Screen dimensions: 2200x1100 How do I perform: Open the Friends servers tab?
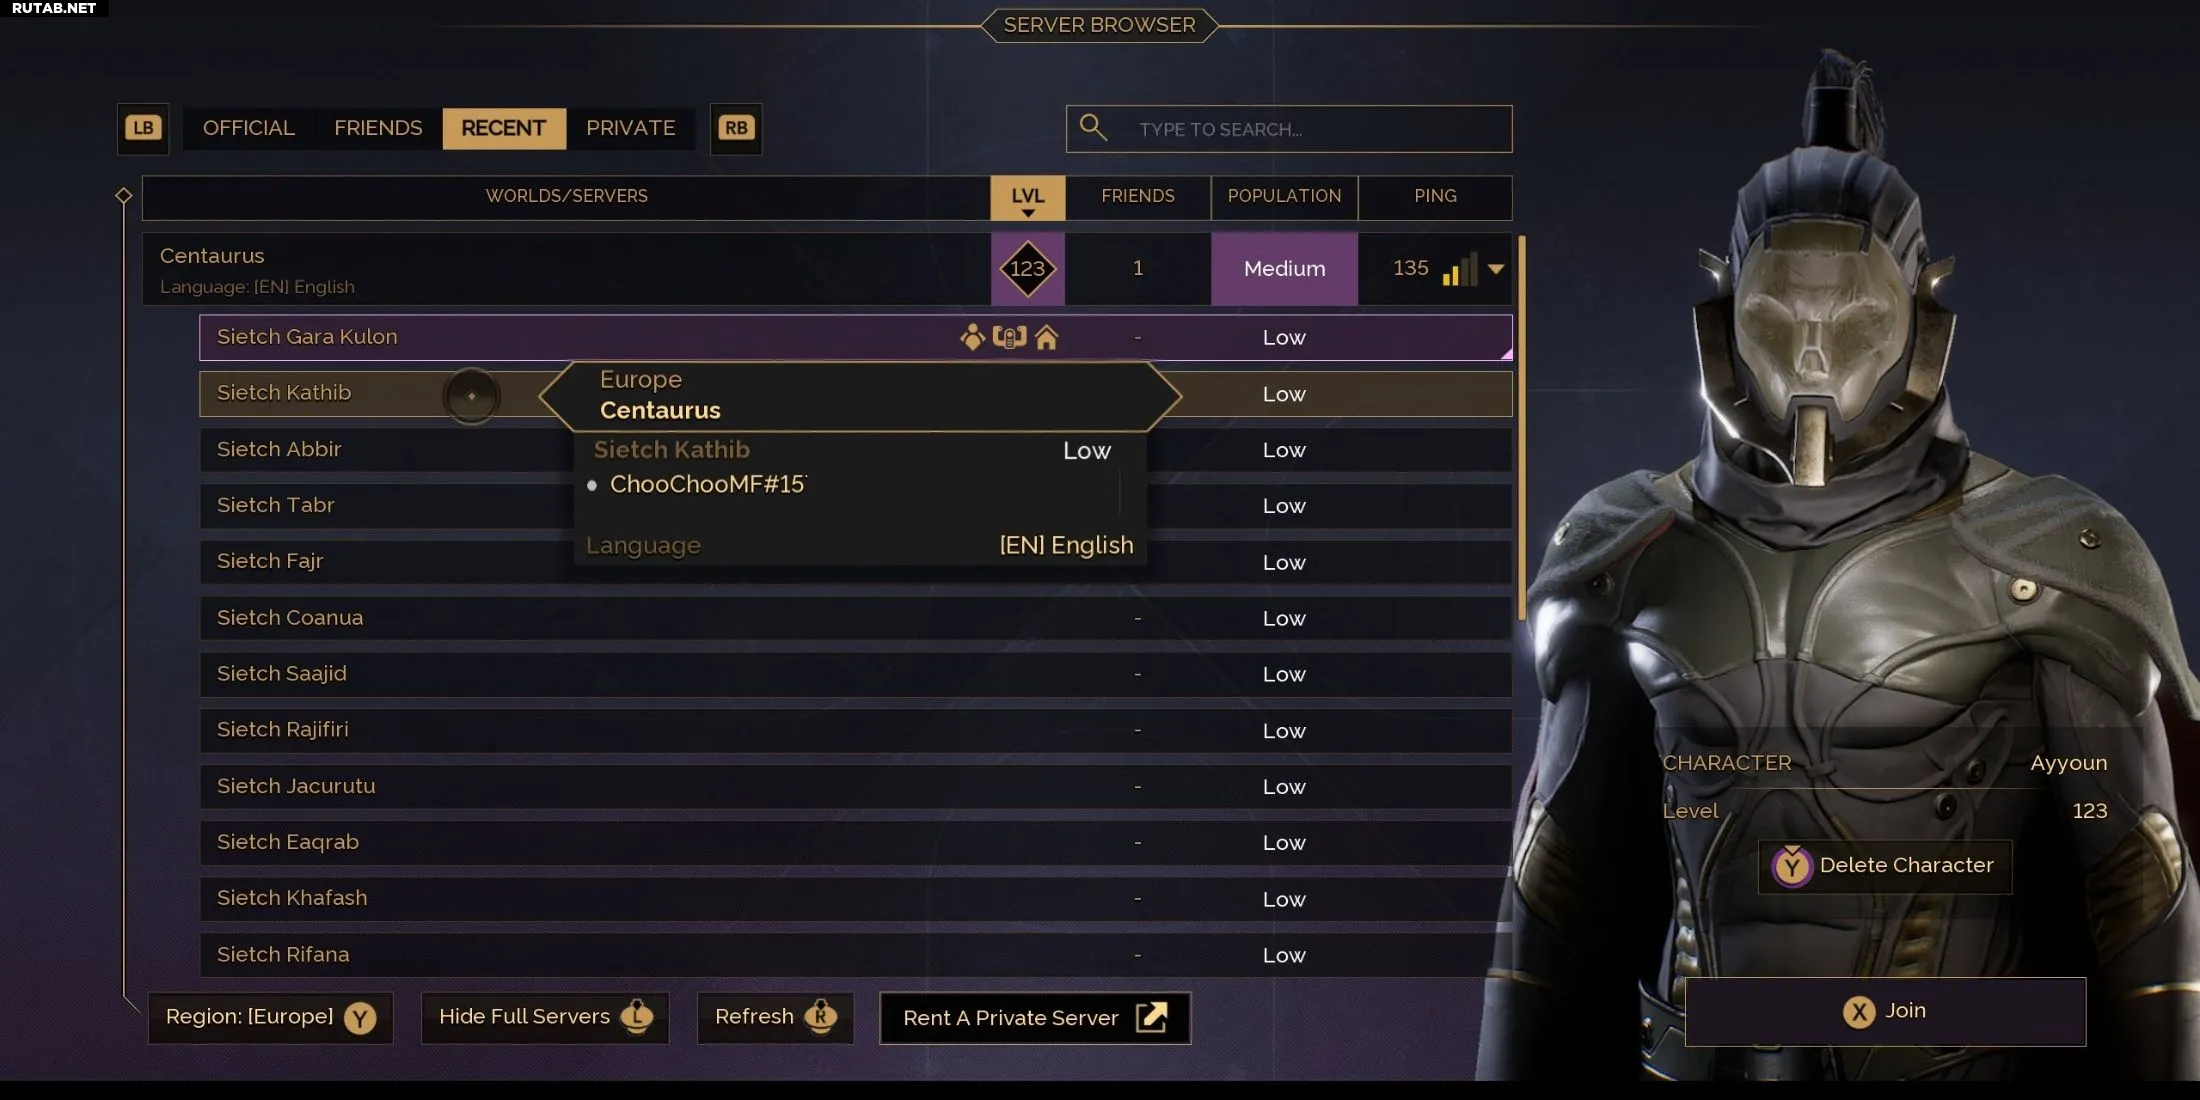[378, 128]
